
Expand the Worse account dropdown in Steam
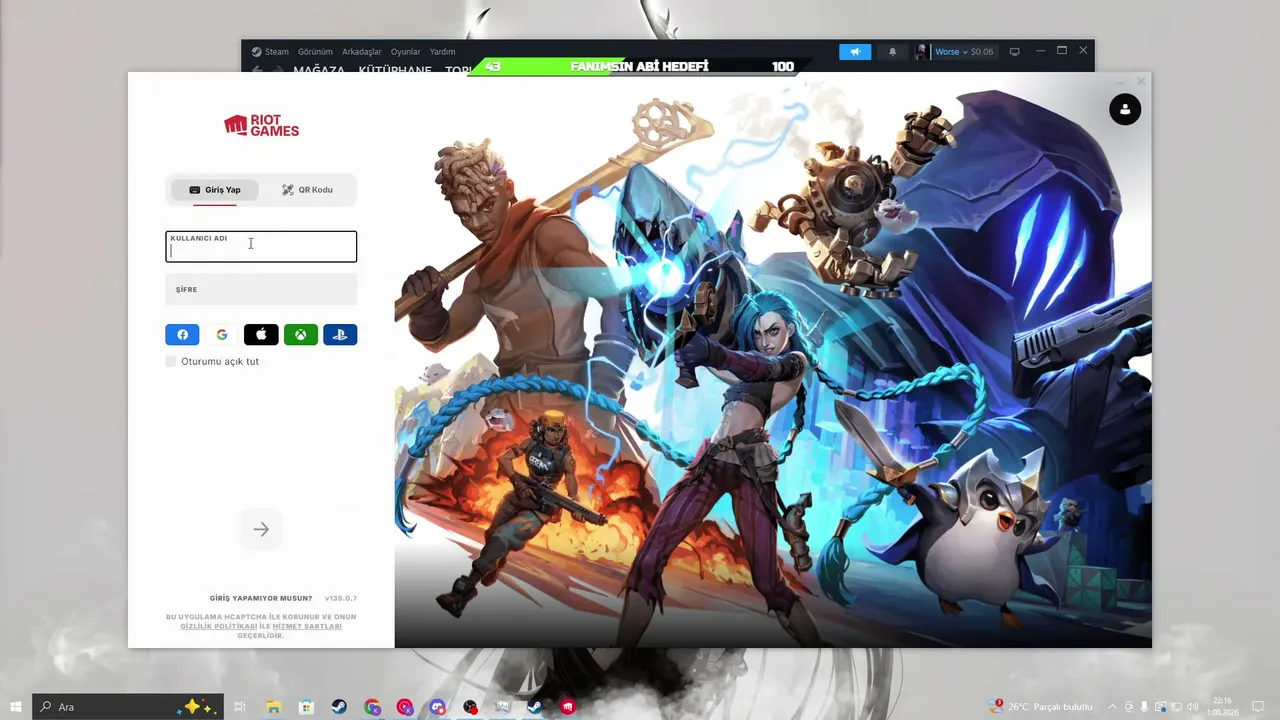[951, 52]
